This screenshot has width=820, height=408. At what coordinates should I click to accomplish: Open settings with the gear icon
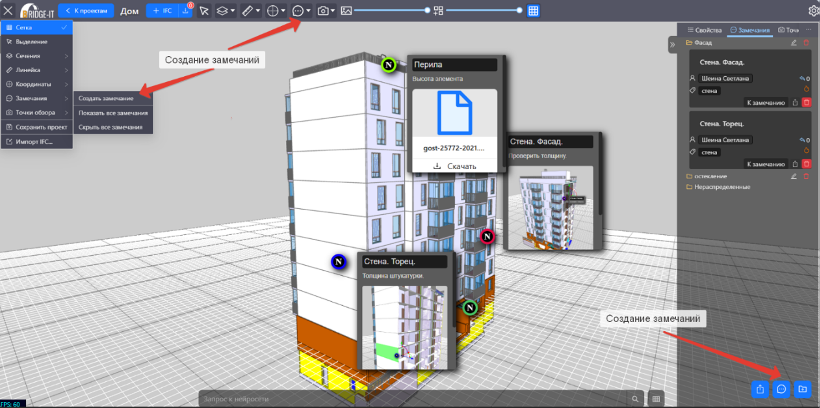pos(813,10)
